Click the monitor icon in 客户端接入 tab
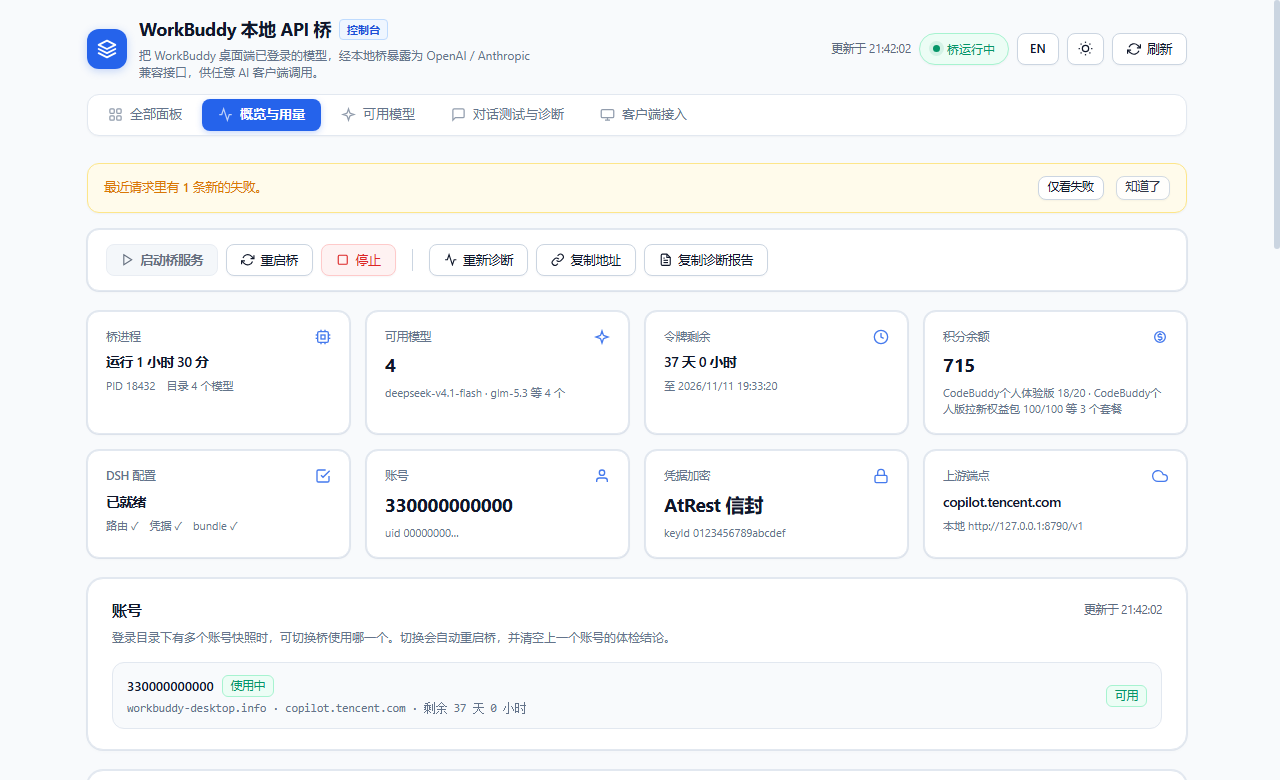The width and height of the screenshot is (1280, 780). 607,115
